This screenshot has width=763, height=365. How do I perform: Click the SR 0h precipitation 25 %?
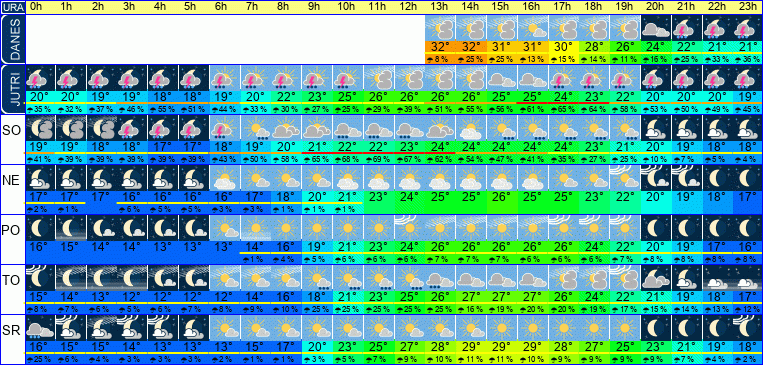pyautogui.click(x=40, y=359)
